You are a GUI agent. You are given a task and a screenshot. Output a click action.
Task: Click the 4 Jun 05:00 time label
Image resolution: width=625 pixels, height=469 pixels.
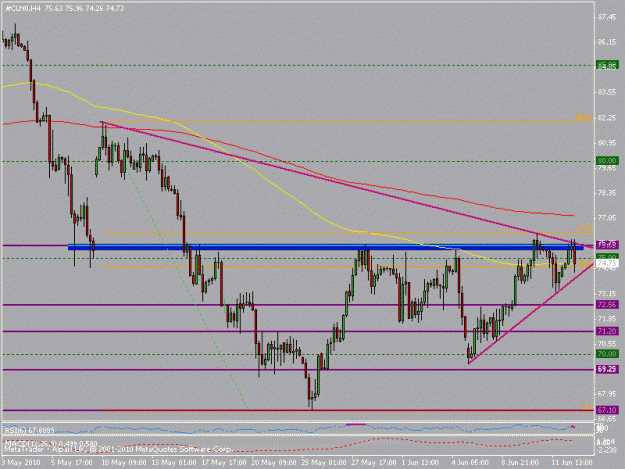pos(470,463)
